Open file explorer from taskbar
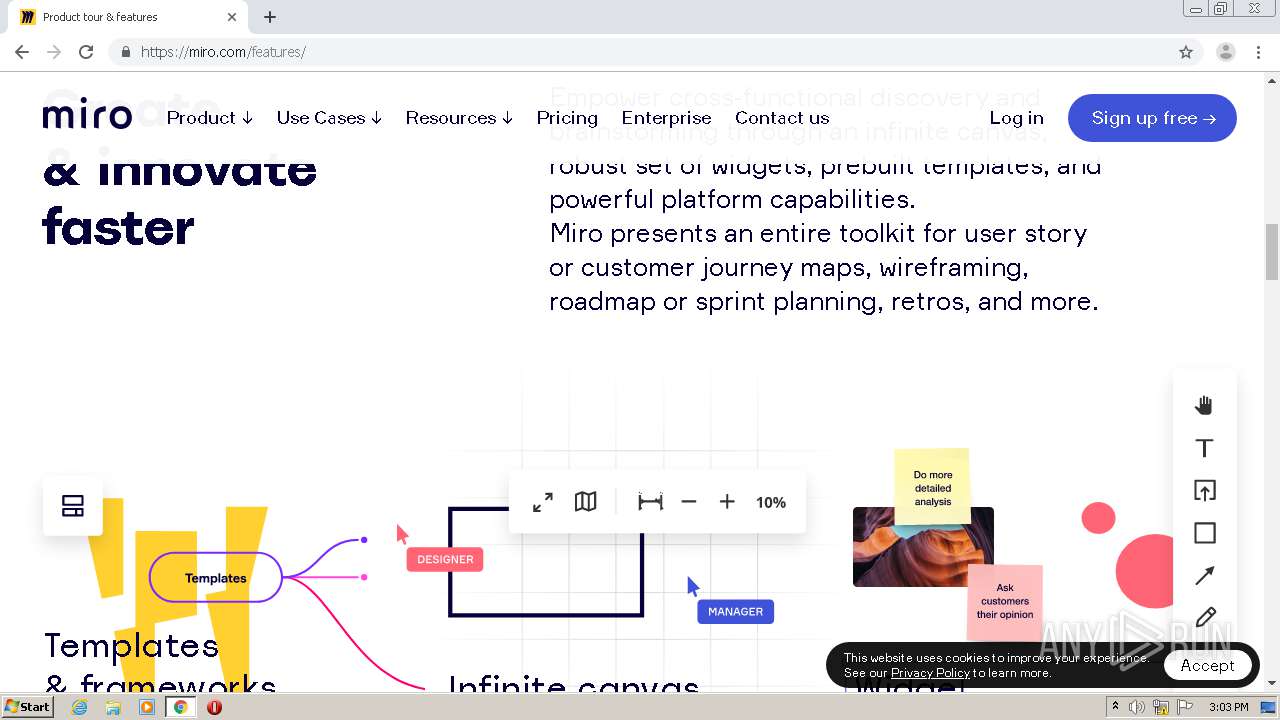This screenshot has width=1280, height=720. point(113,707)
